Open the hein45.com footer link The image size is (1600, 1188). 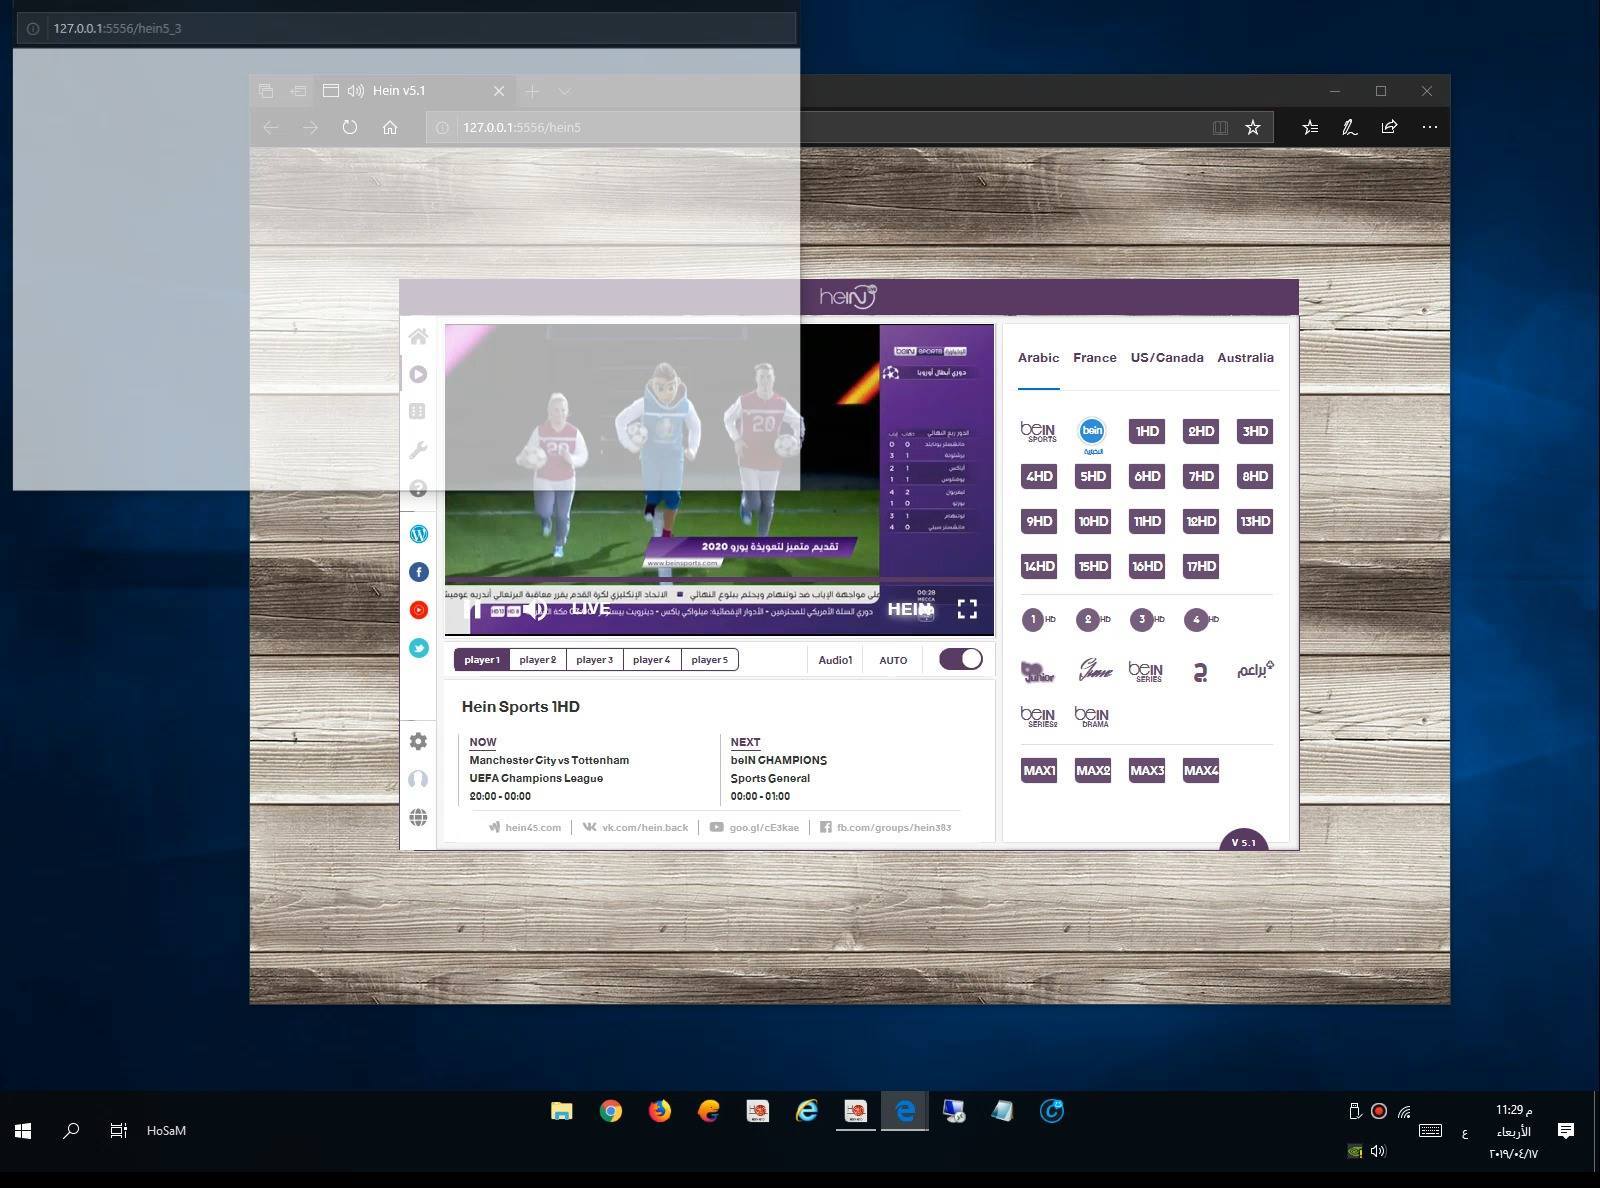tap(525, 827)
